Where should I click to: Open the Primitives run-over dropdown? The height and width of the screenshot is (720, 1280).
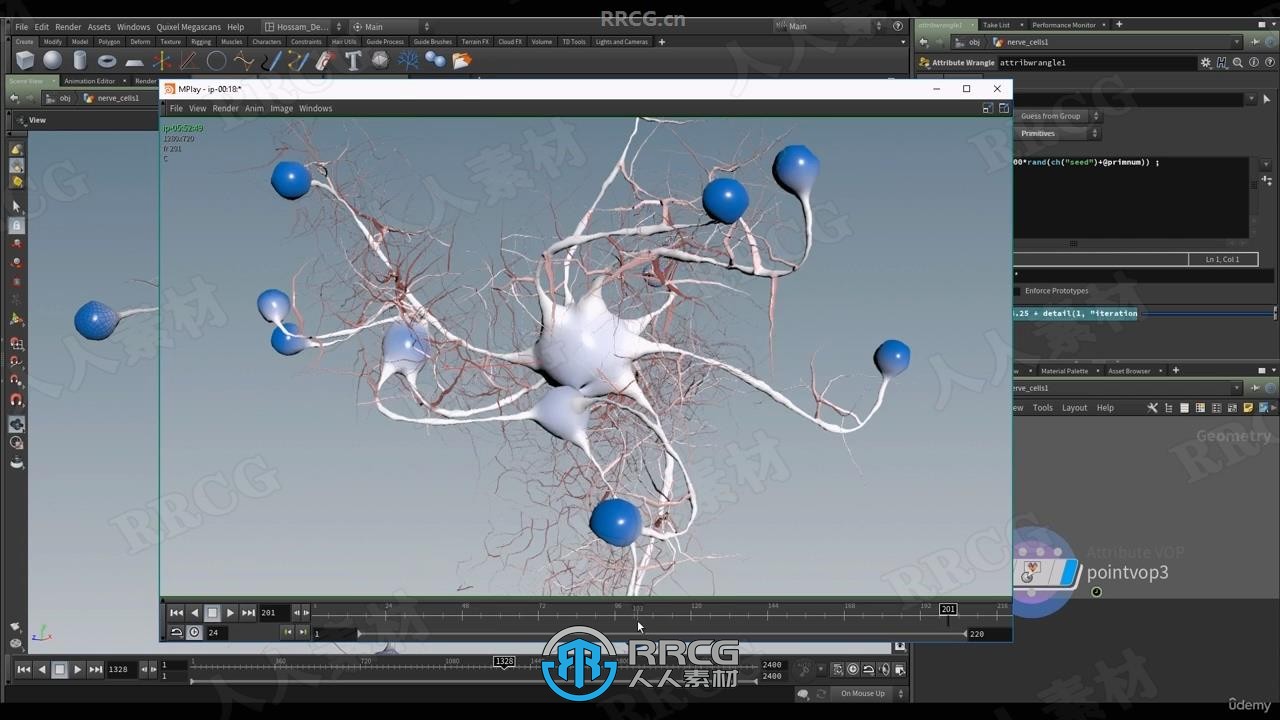pos(1056,133)
